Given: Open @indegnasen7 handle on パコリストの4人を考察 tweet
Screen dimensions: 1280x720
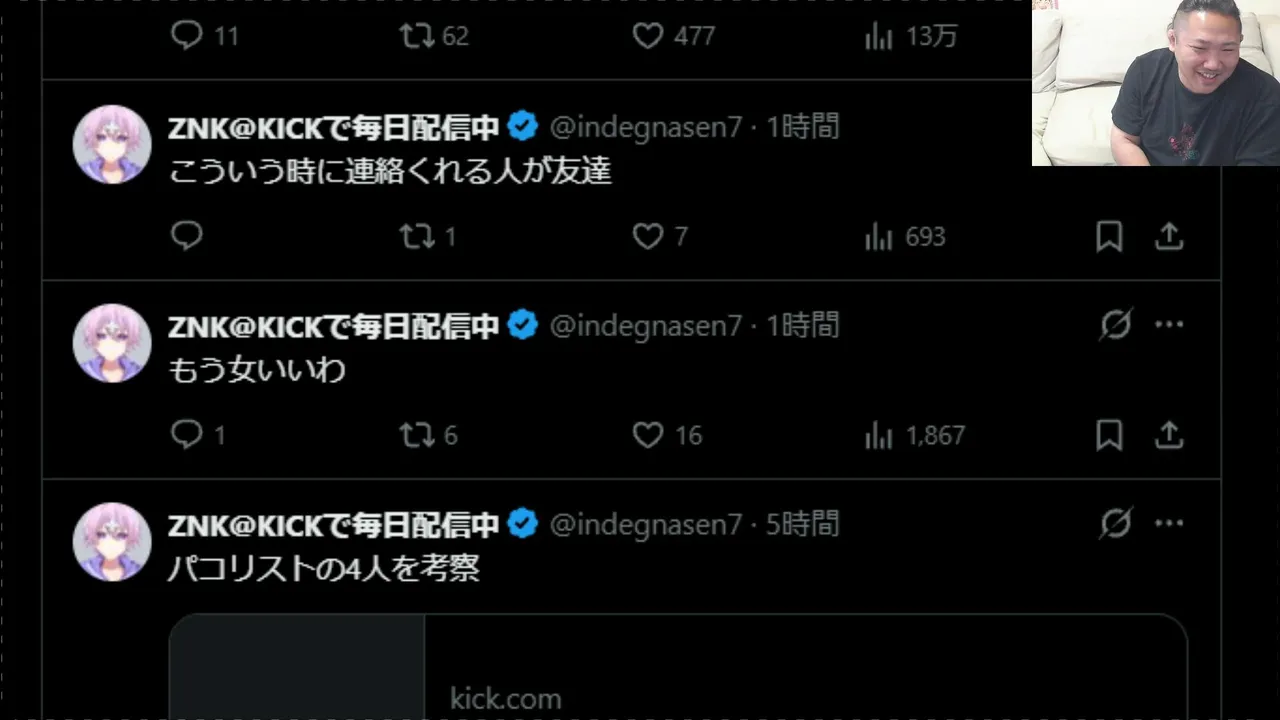Looking at the screenshot, I should click(x=646, y=524).
